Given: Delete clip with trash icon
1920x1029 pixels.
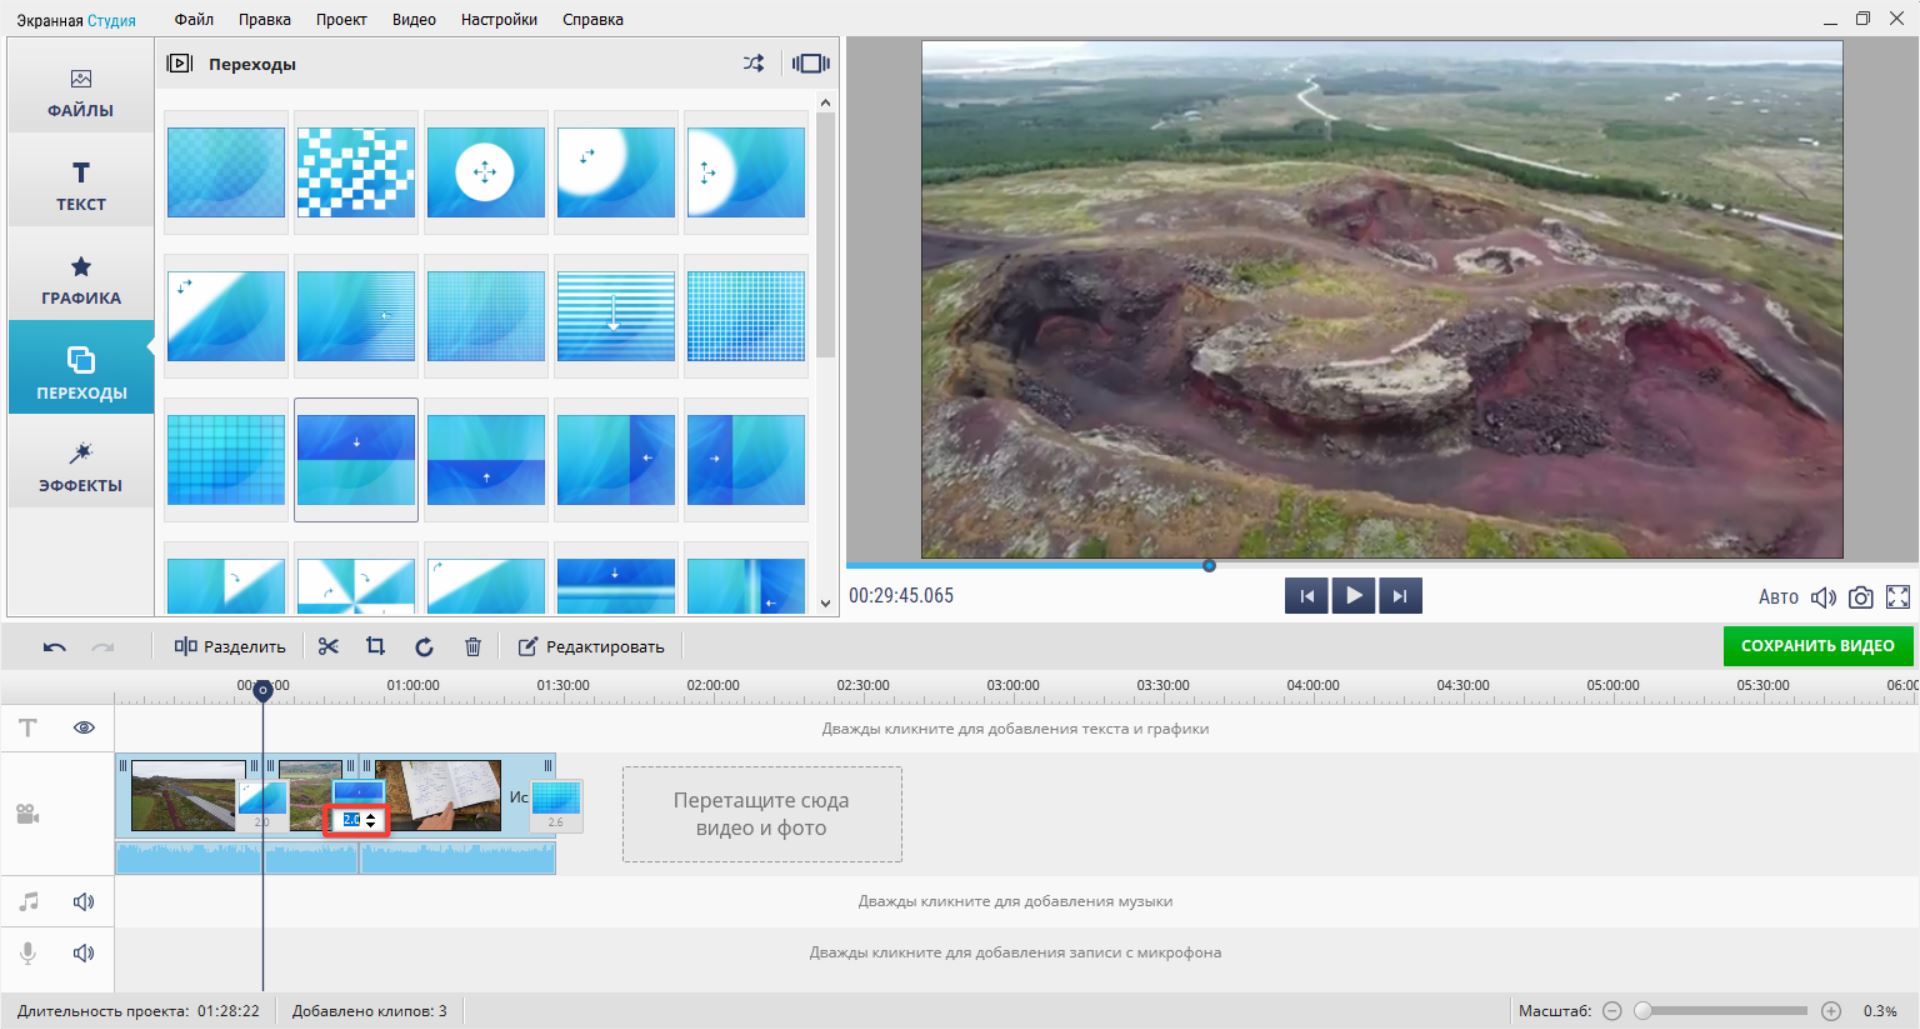Looking at the screenshot, I should pos(473,647).
